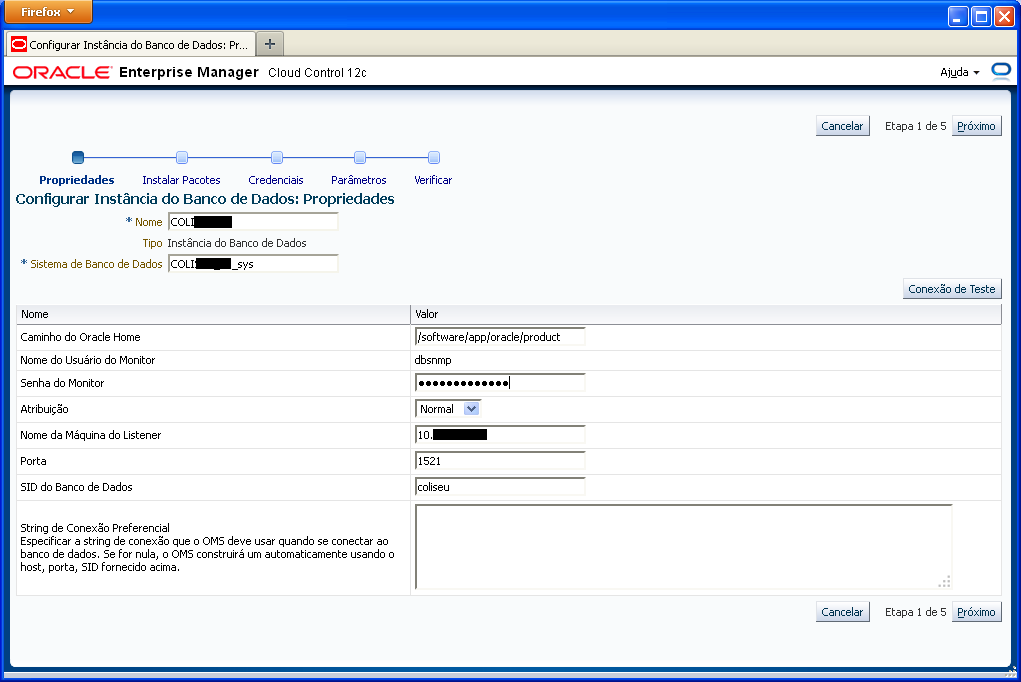1021x682 pixels.
Task: Click the bottom Próximo button
Action: (976, 612)
